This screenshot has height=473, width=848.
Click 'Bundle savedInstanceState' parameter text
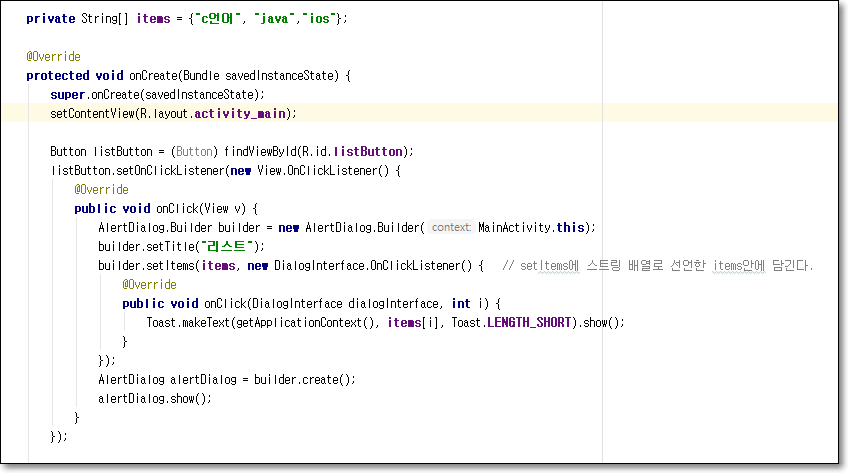tap(261, 76)
